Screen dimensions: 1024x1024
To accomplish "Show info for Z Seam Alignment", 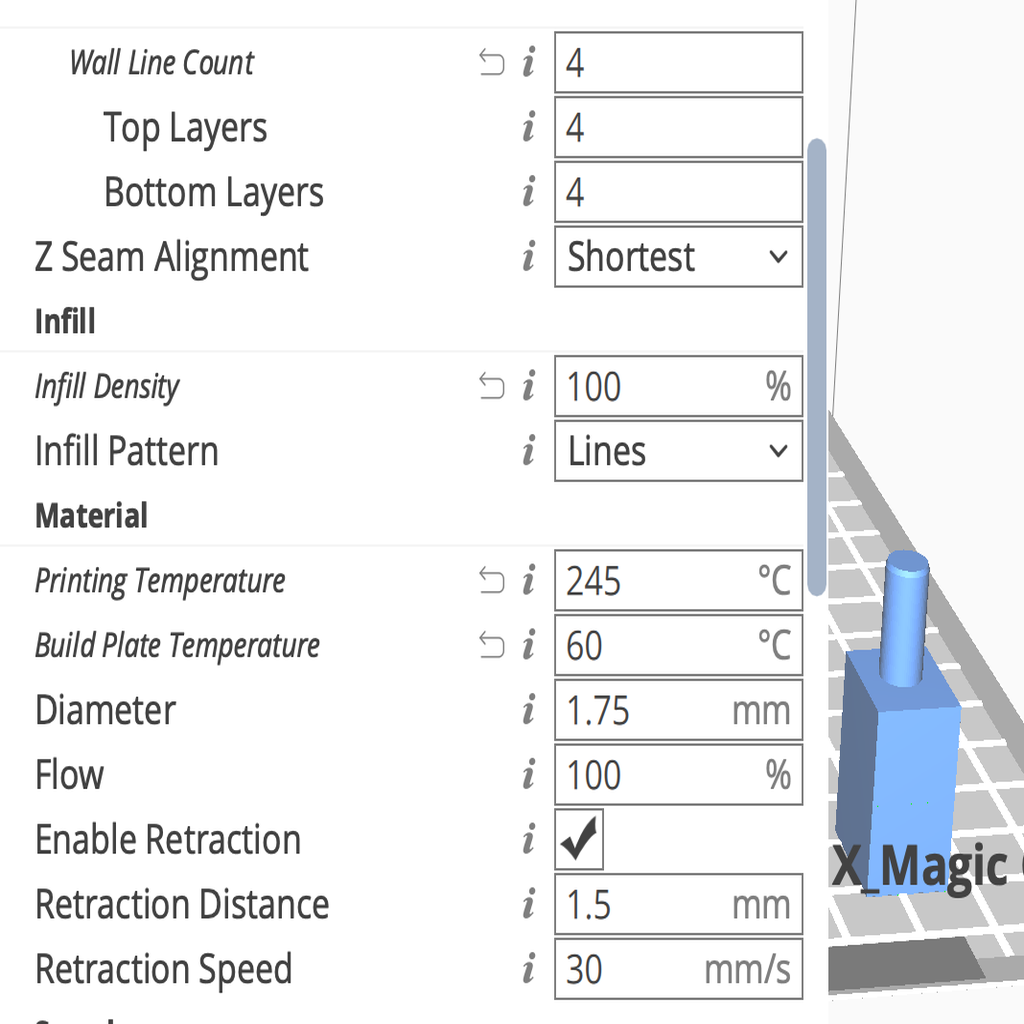I will (529, 256).
